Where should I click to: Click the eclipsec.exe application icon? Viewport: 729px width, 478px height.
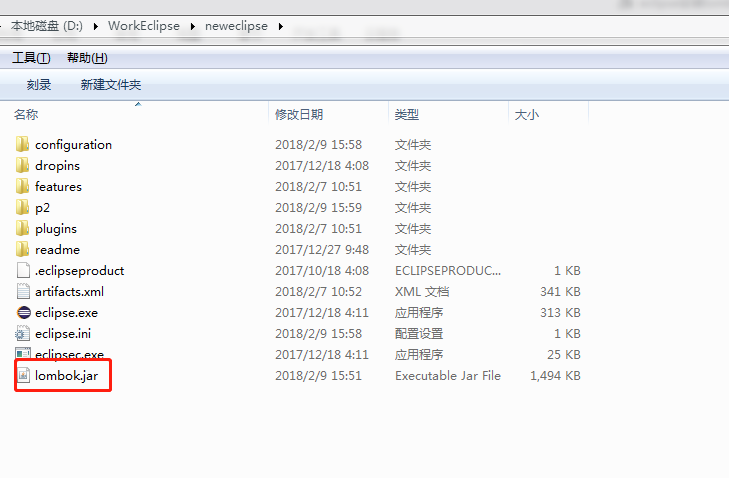23,354
